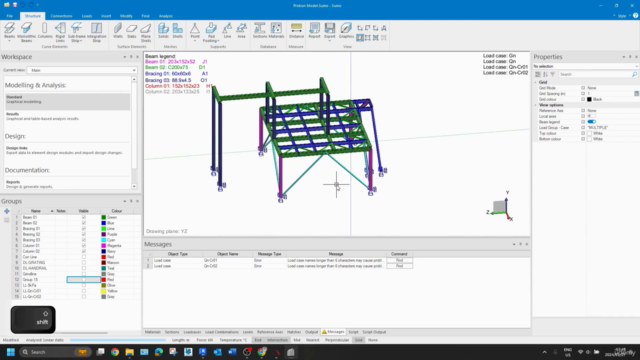
Task: Select the Area support tool
Action: (x=242, y=30)
